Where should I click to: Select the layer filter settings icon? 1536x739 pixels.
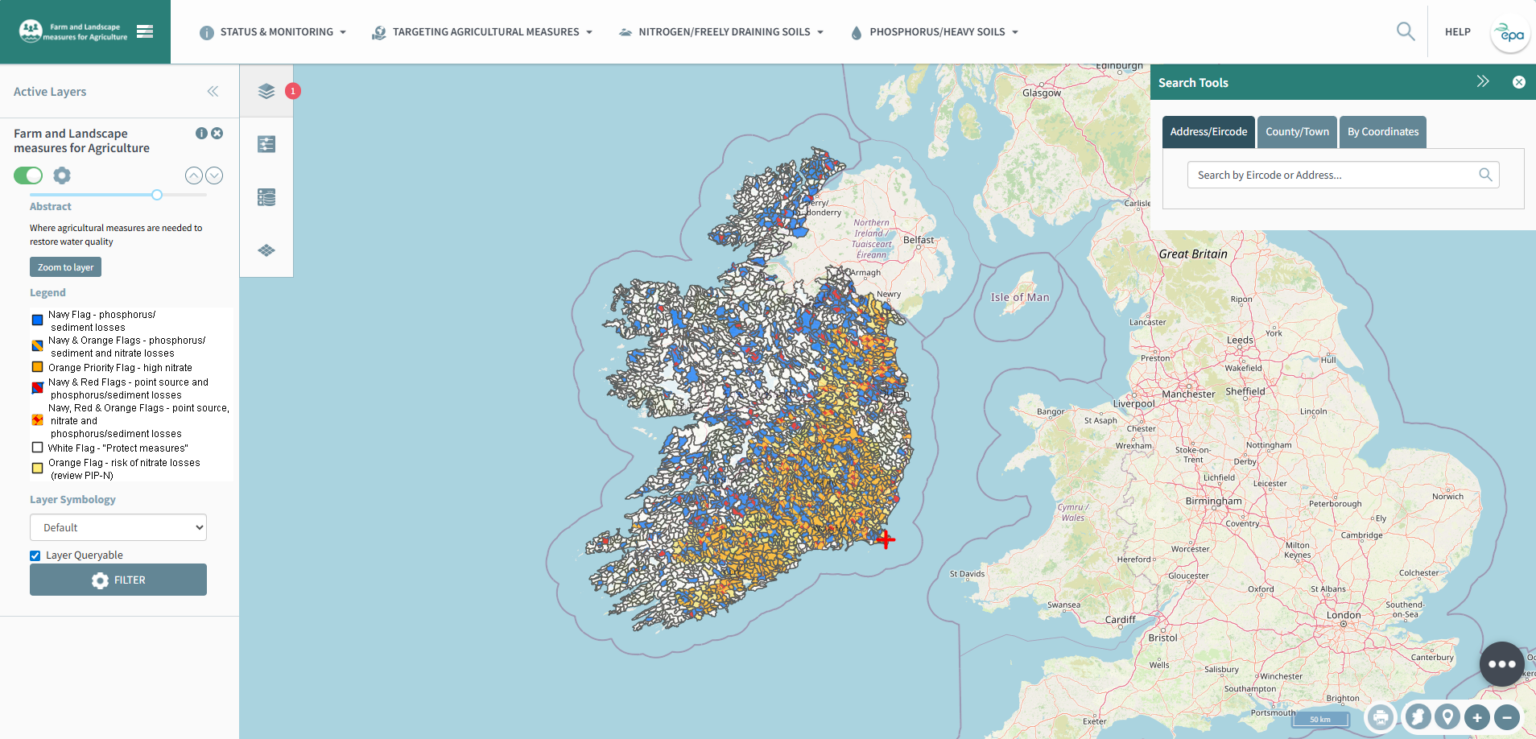(x=266, y=143)
